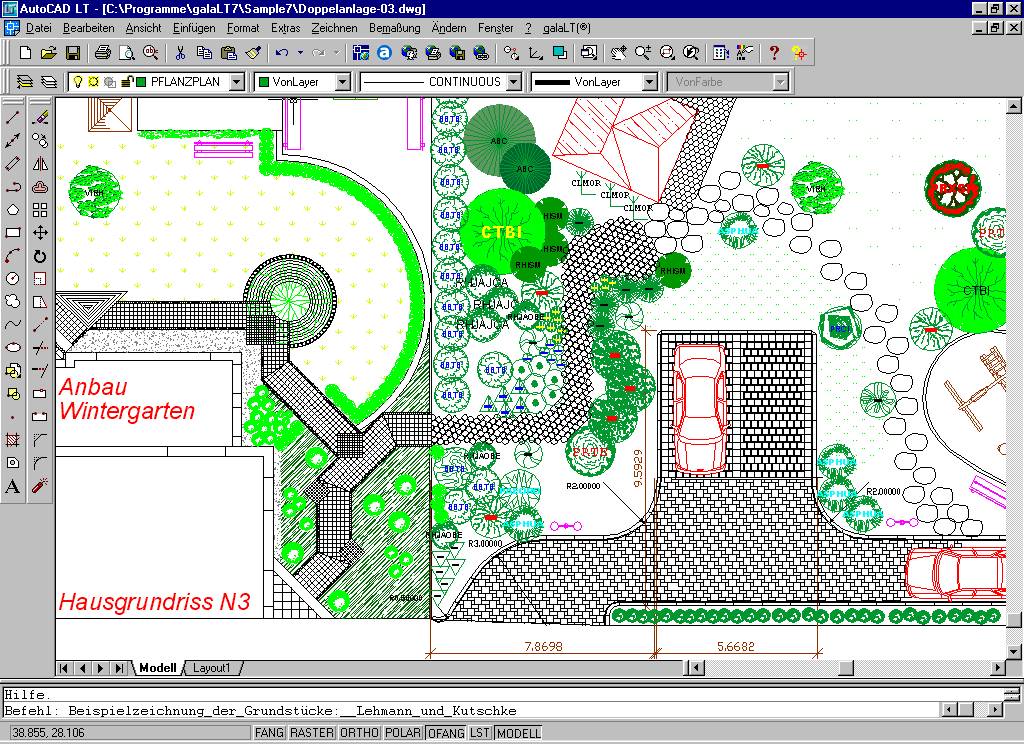Viewport: 1024px width, 744px height.
Task: Select the Text tool letter A
Action: pyautogui.click(x=12, y=486)
